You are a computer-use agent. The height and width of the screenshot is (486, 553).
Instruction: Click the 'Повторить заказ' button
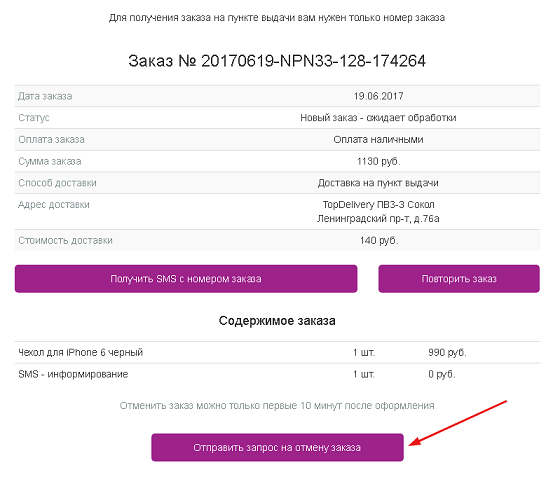(459, 279)
